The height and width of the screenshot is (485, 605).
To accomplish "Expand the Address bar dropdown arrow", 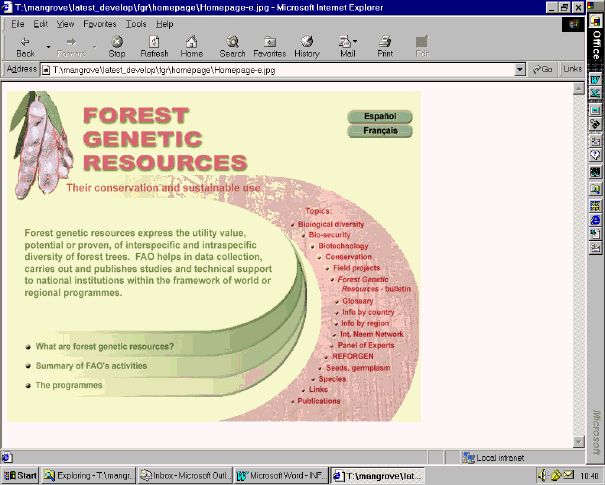I will 520,70.
